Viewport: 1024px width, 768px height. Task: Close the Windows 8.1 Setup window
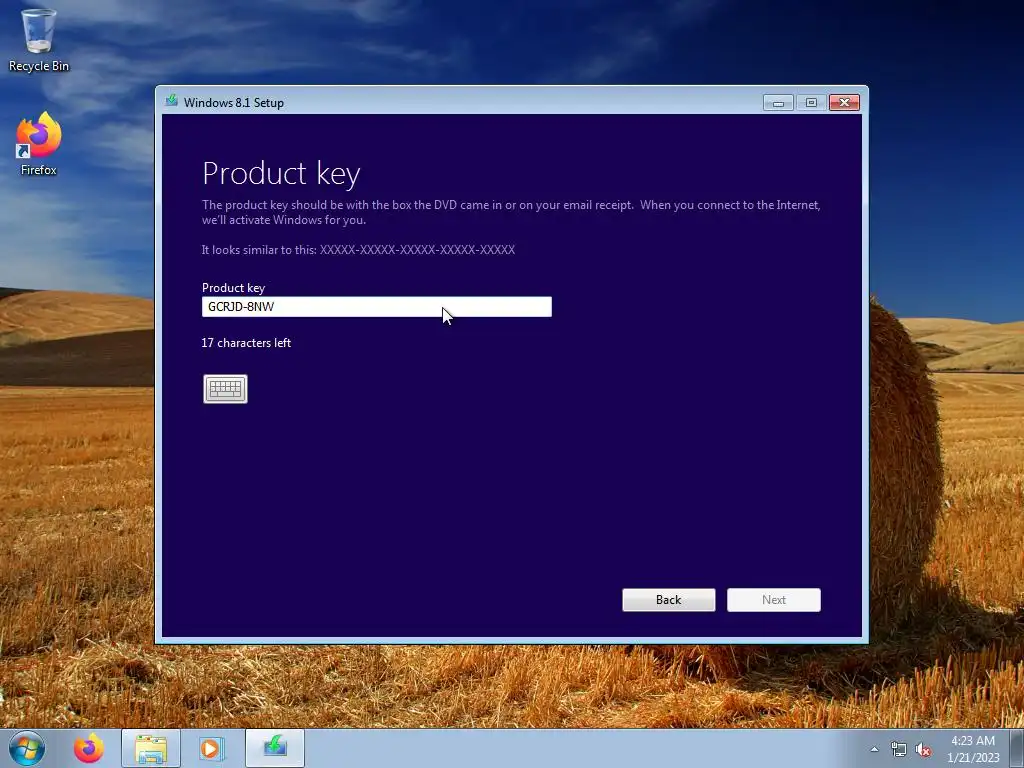[844, 103]
